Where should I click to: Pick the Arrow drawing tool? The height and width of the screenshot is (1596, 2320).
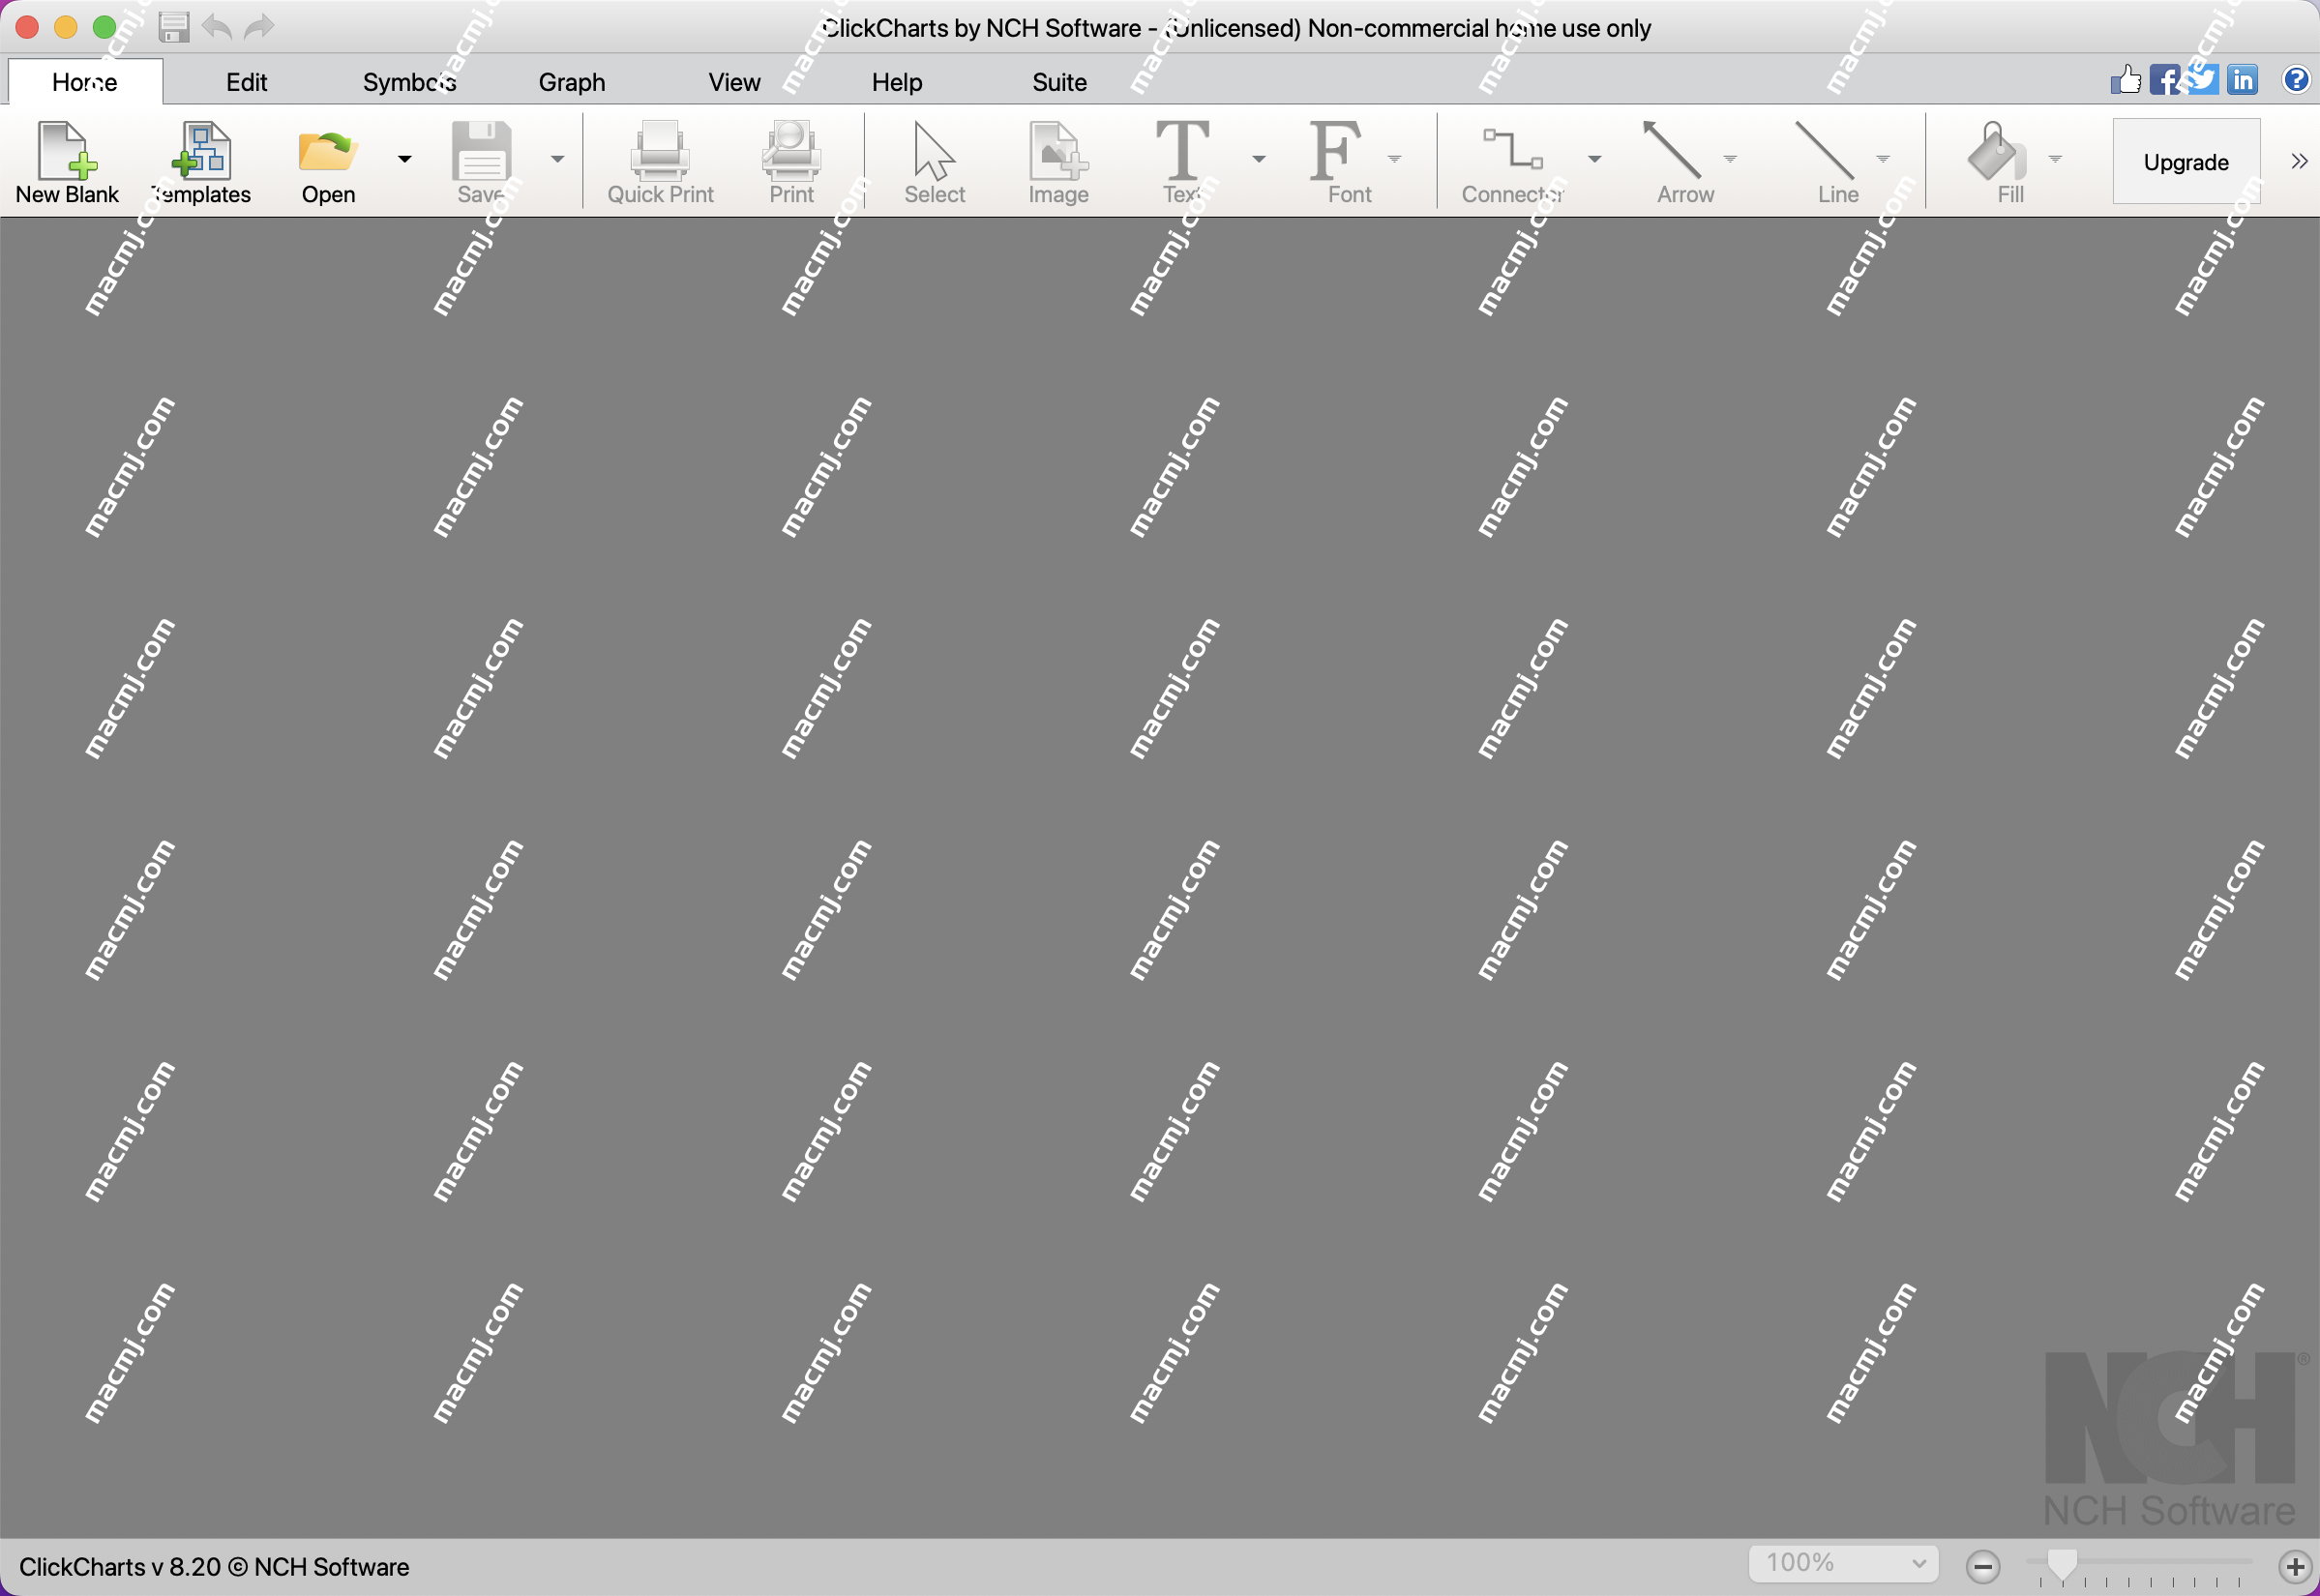(1685, 162)
